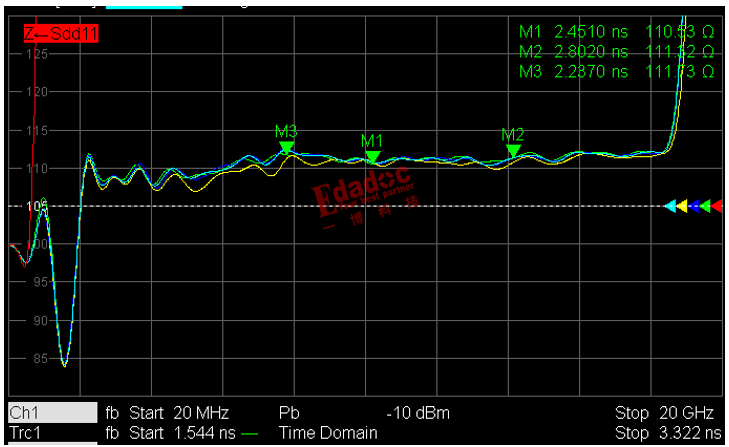Click the red Z←Sdd11 trace label

[x=61, y=33]
